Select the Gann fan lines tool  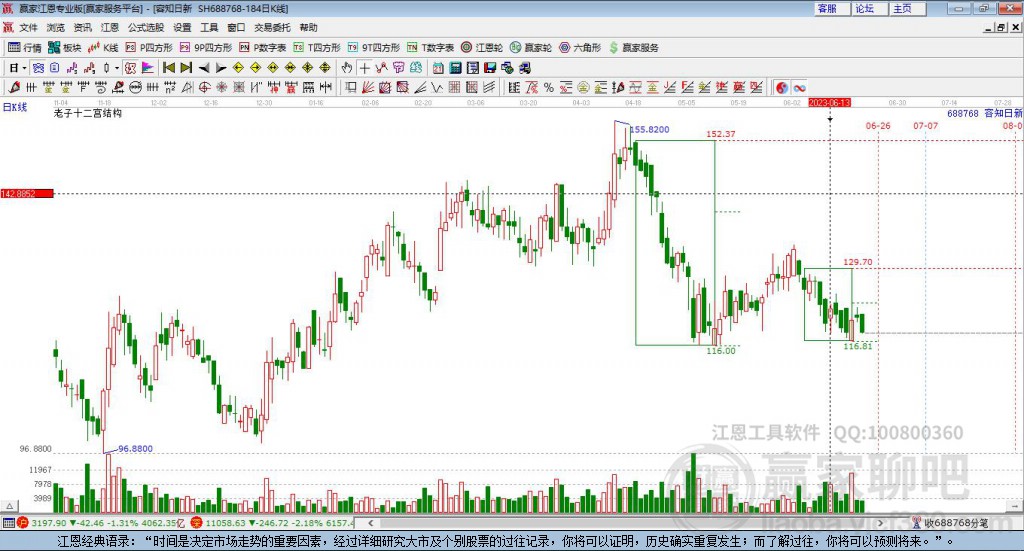point(368,87)
